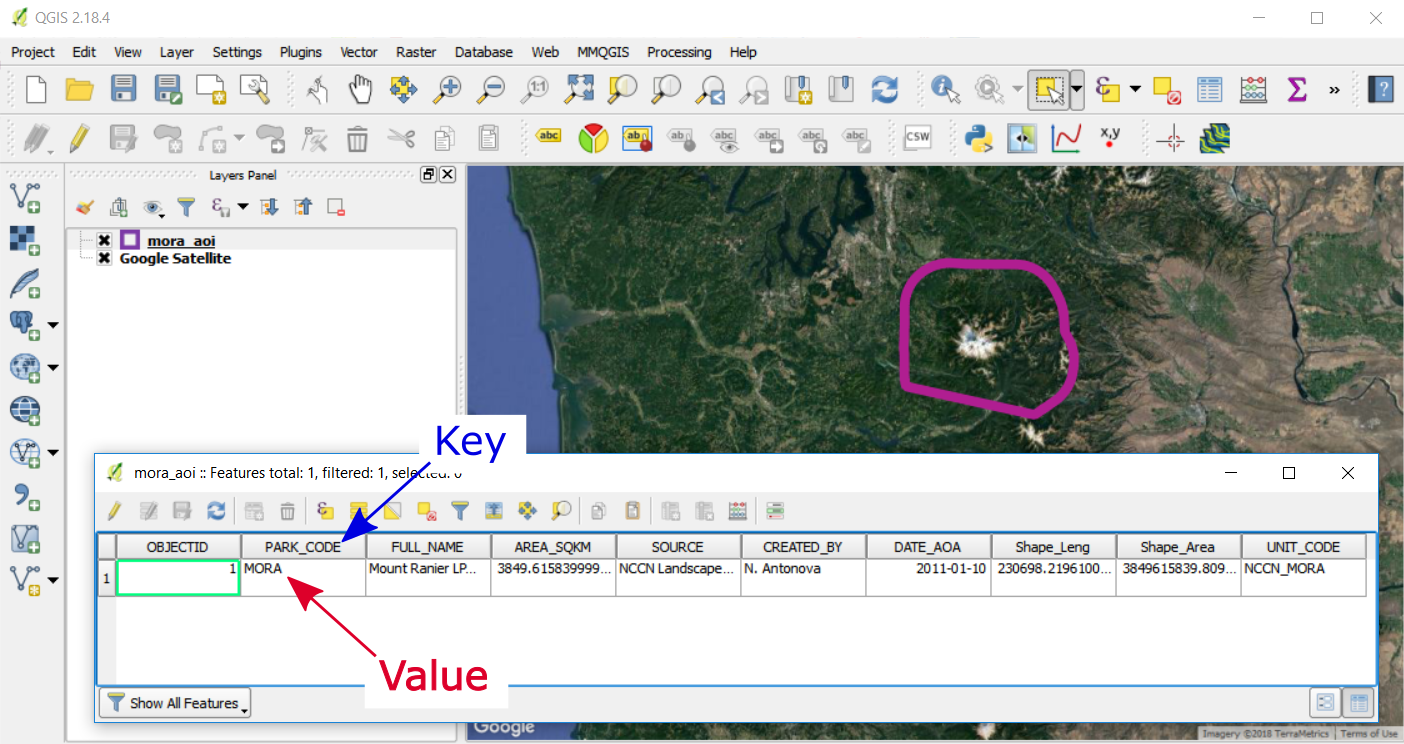Image resolution: width=1404 pixels, height=744 pixels.
Task: Open the Help contents icon
Action: pyautogui.click(x=1382, y=89)
